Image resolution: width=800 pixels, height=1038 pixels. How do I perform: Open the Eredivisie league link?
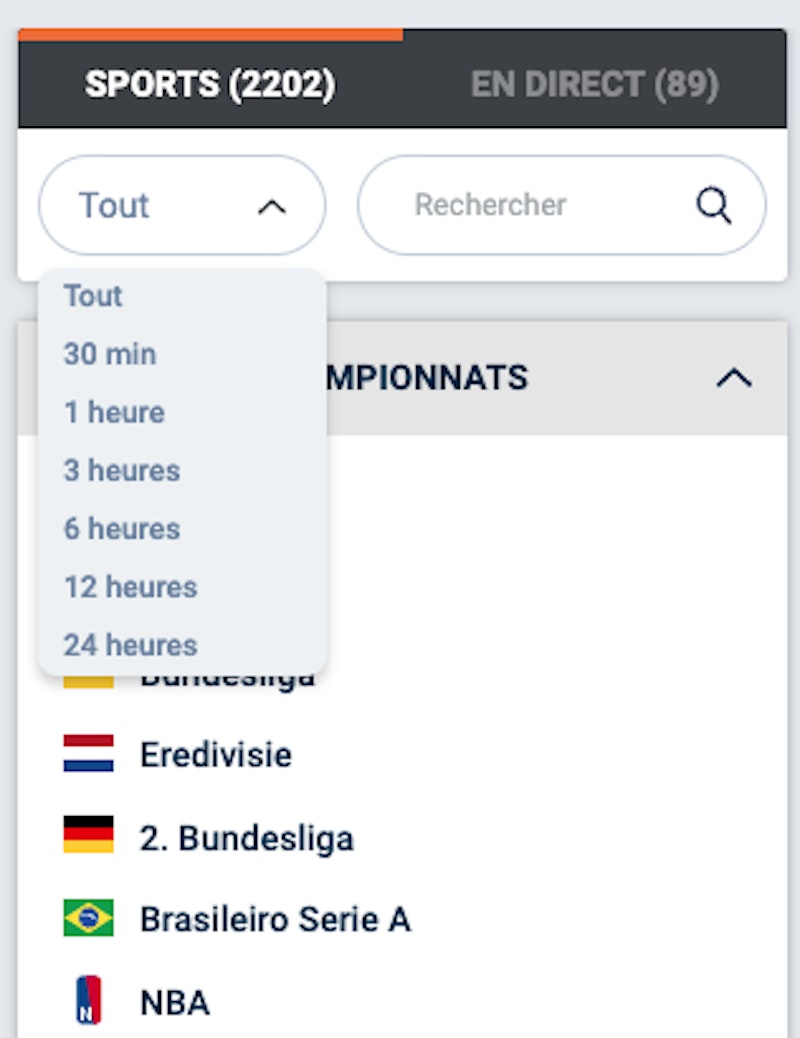(216, 754)
